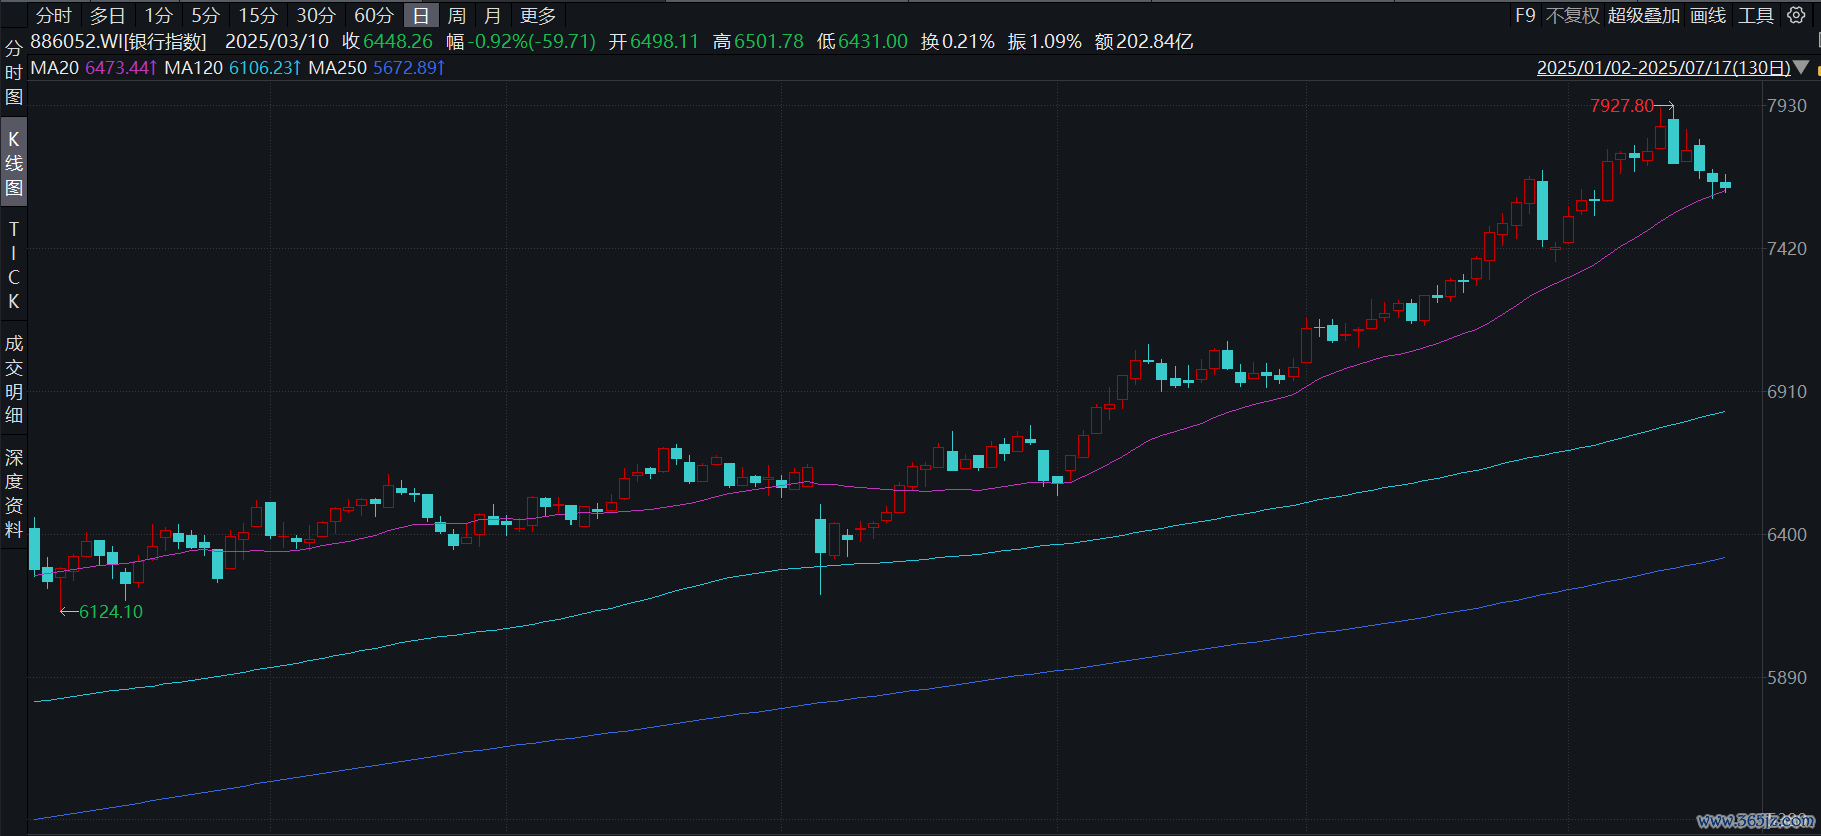Open the K线图 side tab

point(14,163)
